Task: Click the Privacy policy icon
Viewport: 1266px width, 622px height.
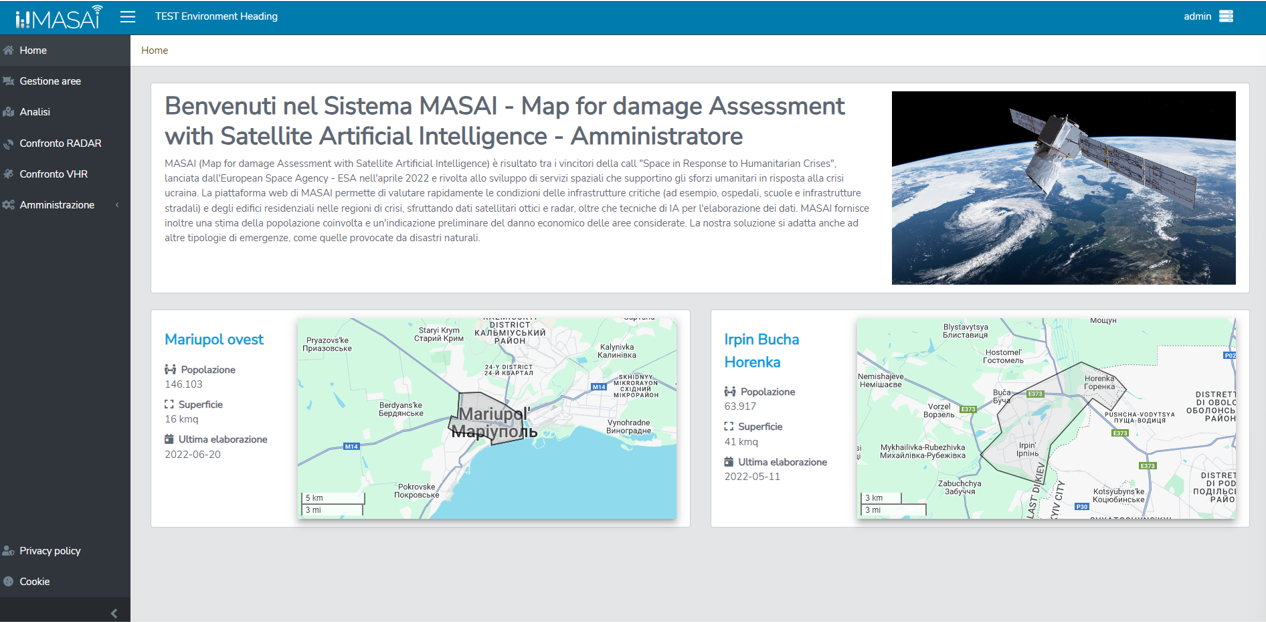Action: click(x=9, y=551)
